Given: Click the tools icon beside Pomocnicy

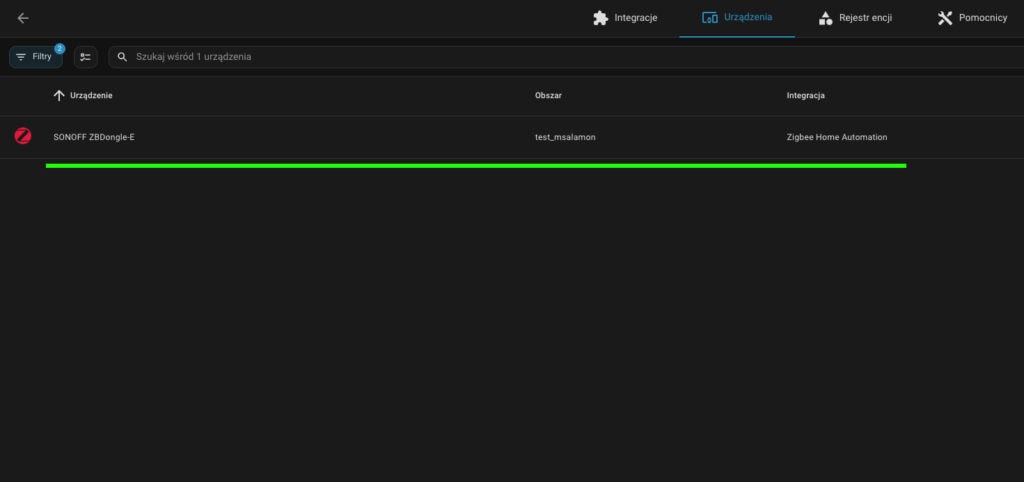Looking at the screenshot, I should [x=944, y=18].
